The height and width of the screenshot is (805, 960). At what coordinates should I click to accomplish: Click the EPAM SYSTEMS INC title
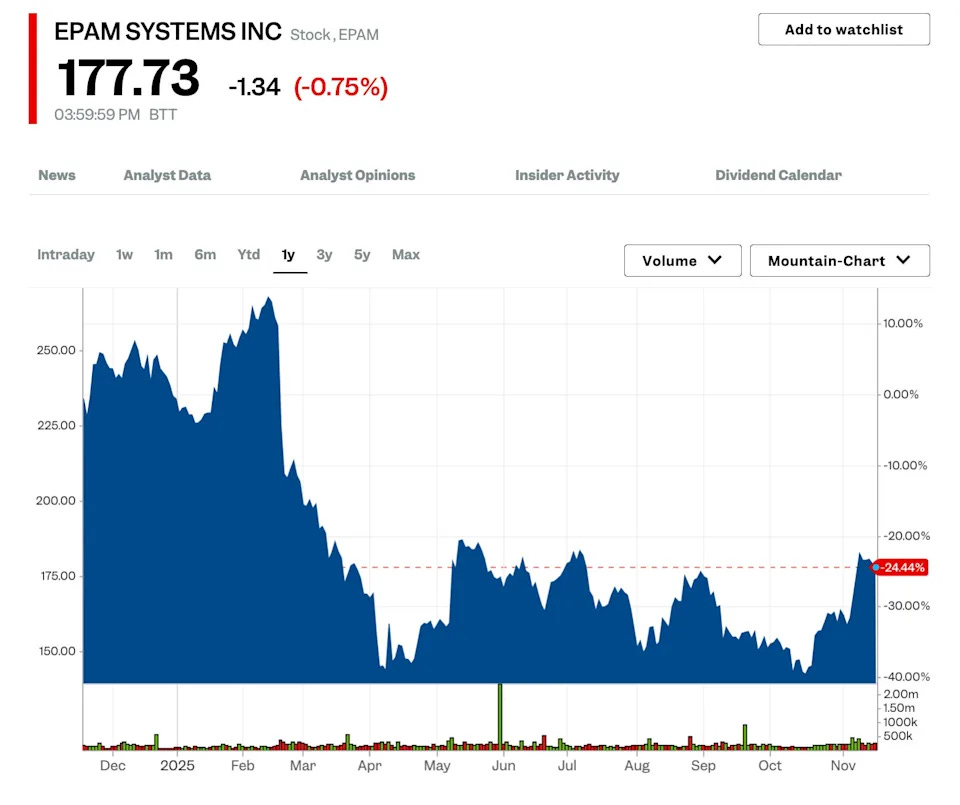click(168, 32)
